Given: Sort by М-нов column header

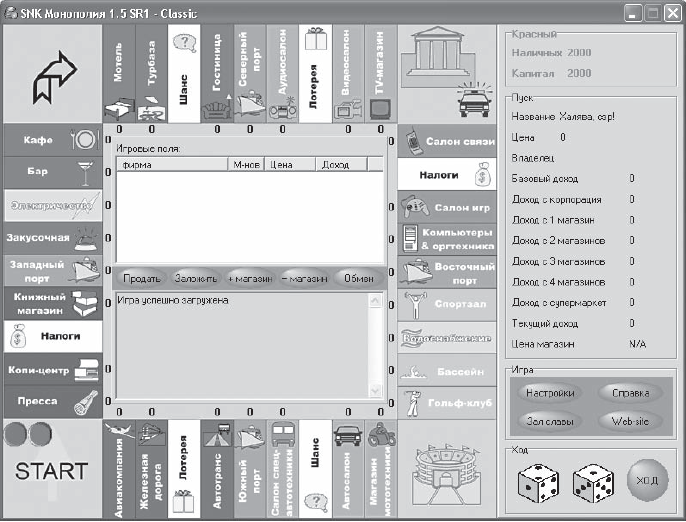Looking at the screenshot, I should click(x=246, y=165).
